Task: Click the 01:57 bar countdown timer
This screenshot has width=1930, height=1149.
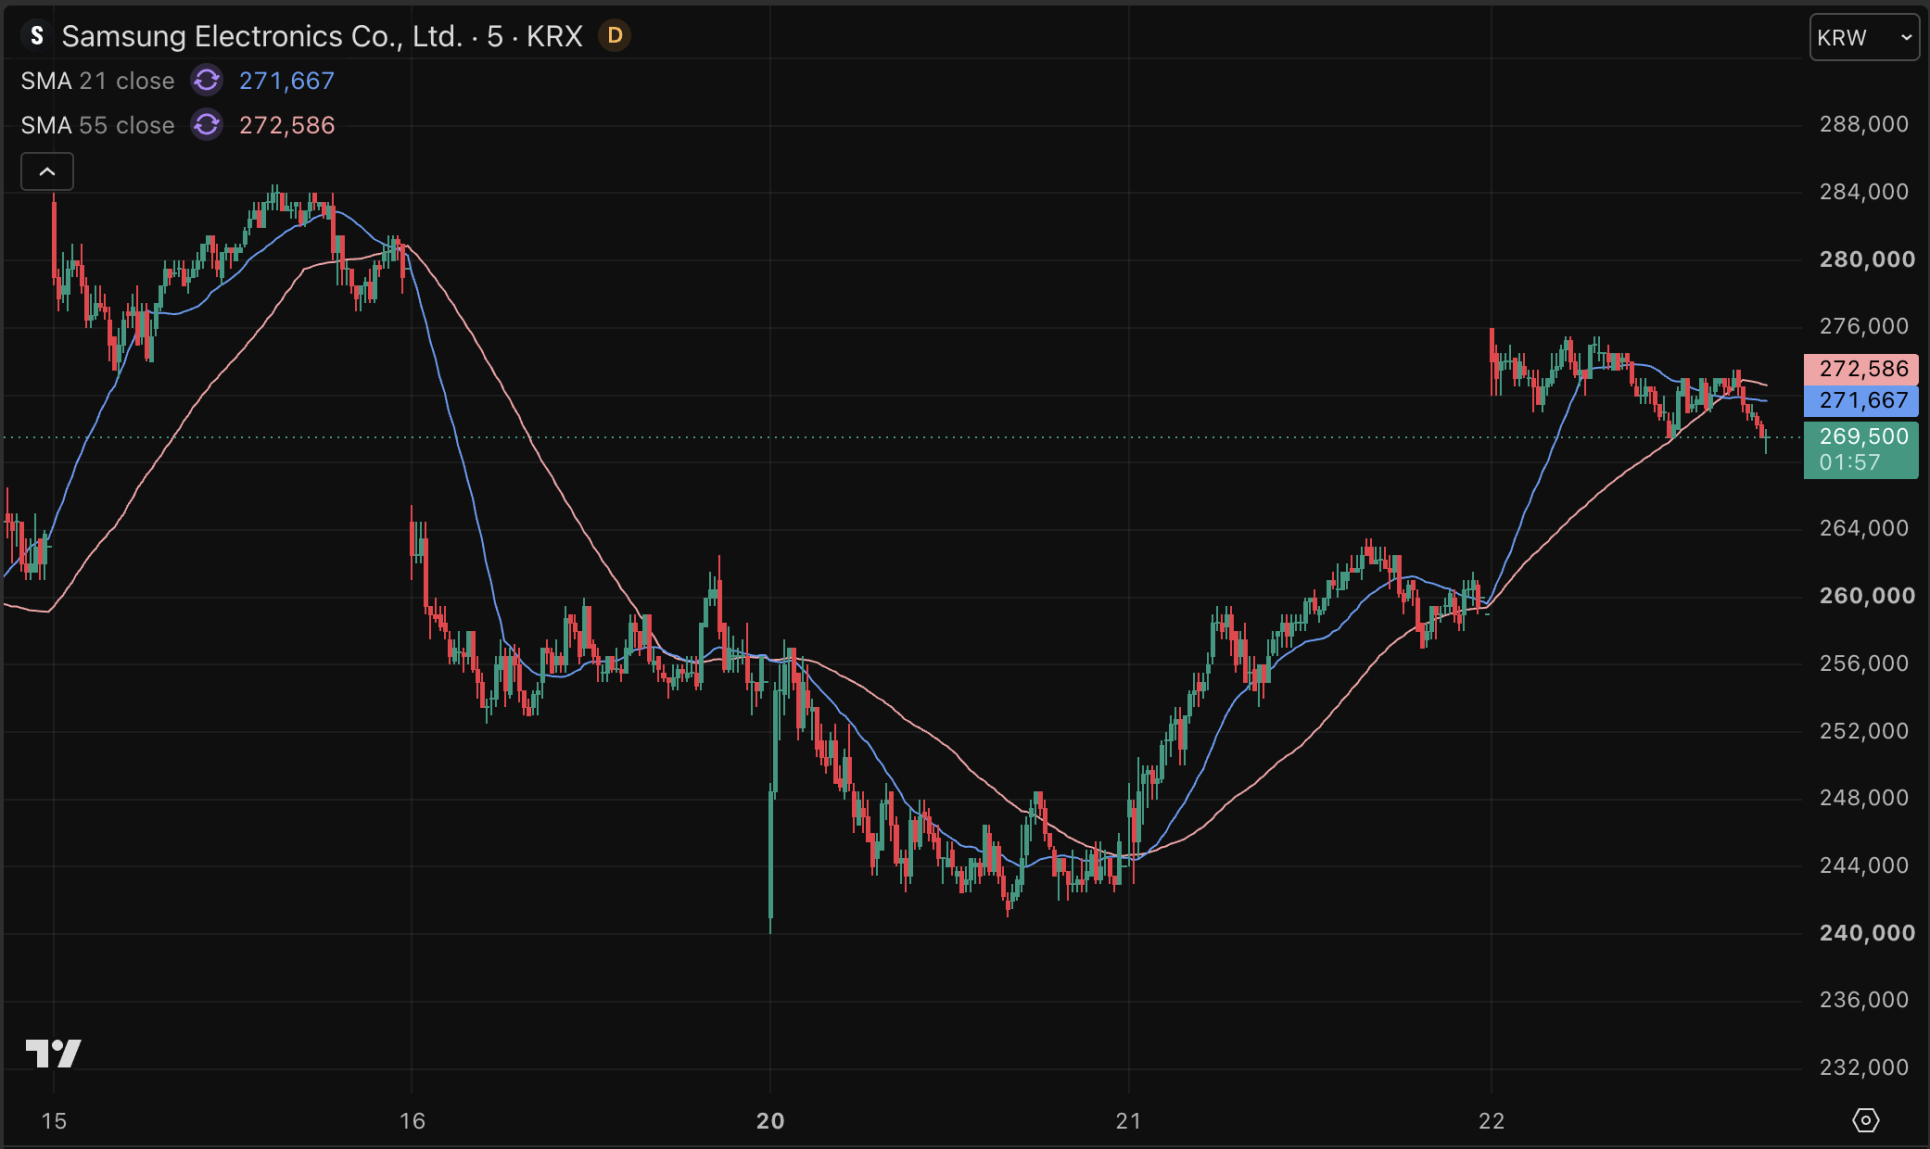Action: (1850, 463)
